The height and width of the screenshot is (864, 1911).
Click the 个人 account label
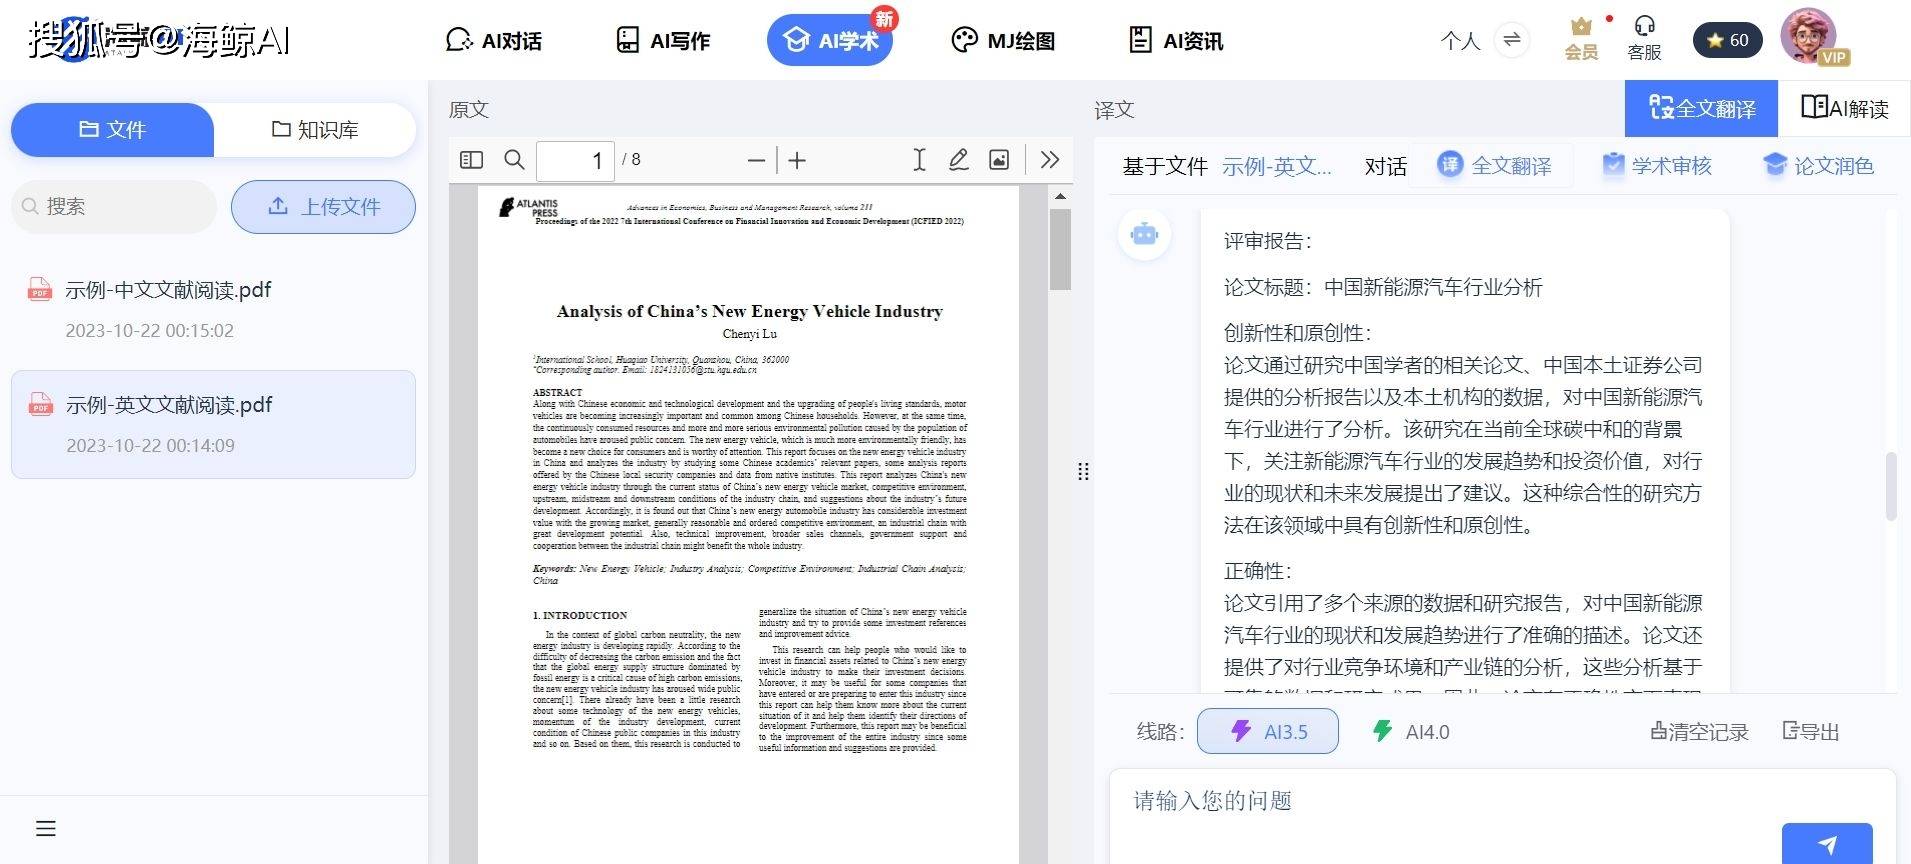coord(1460,41)
